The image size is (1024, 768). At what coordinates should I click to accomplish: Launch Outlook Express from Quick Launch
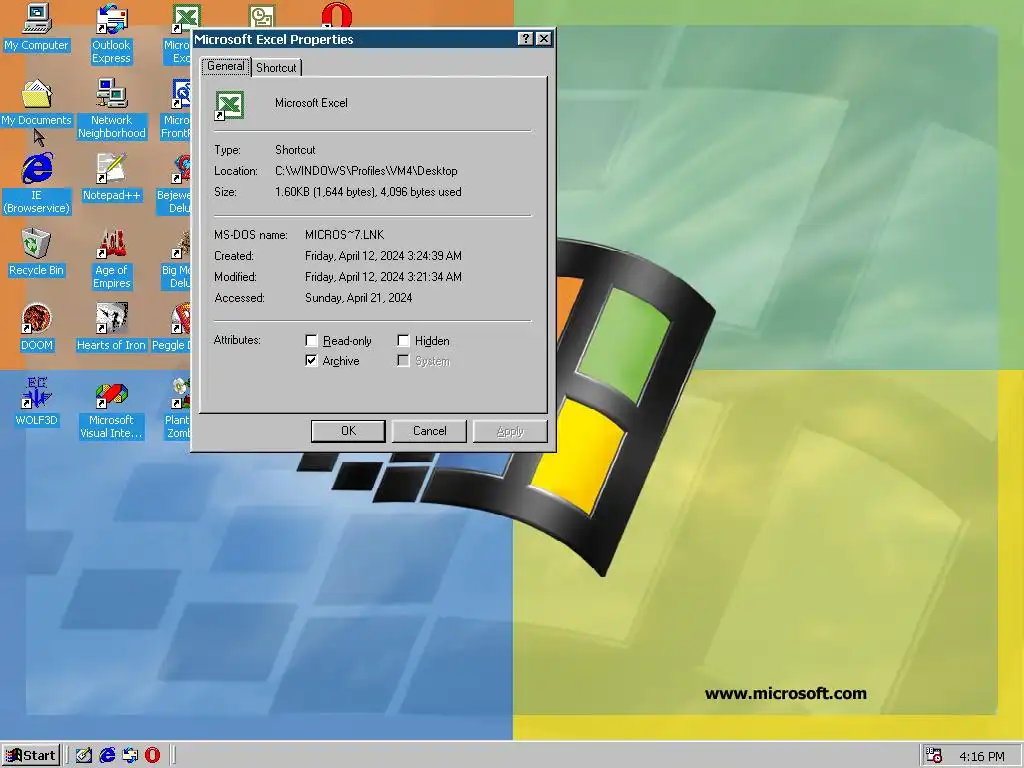(x=130, y=756)
